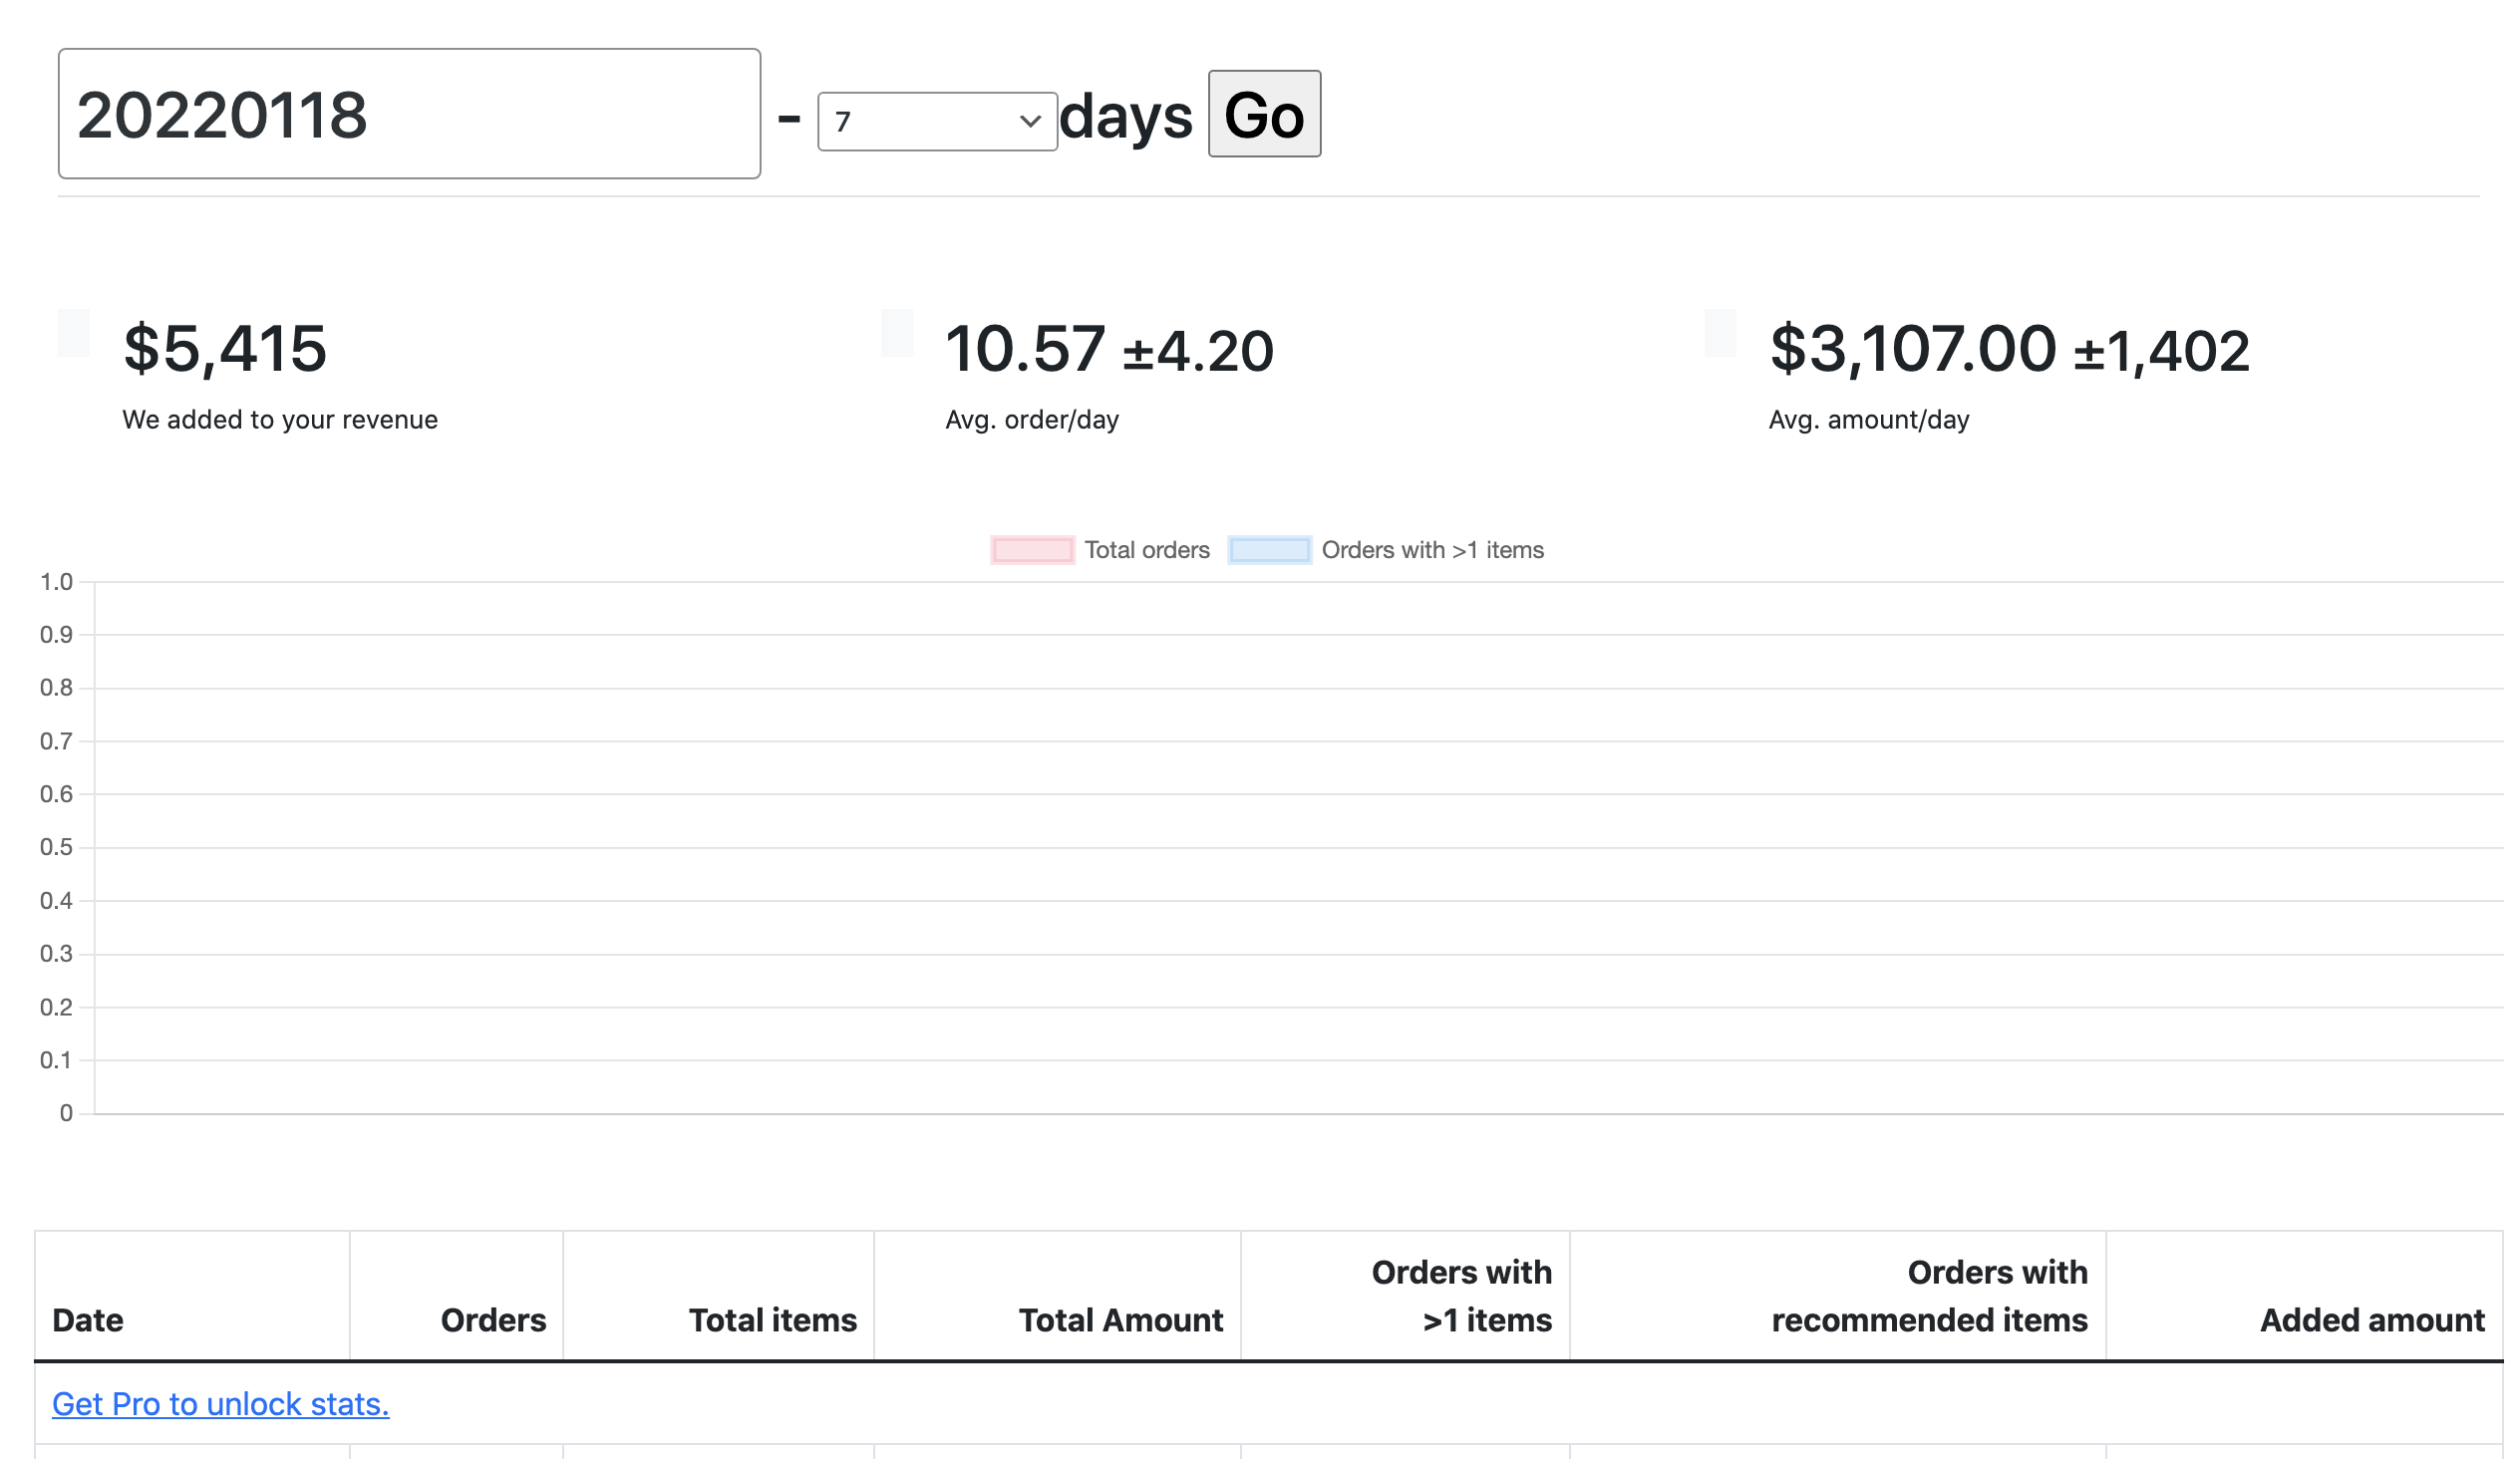Open the days dropdown showing 7

tap(937, 122)
